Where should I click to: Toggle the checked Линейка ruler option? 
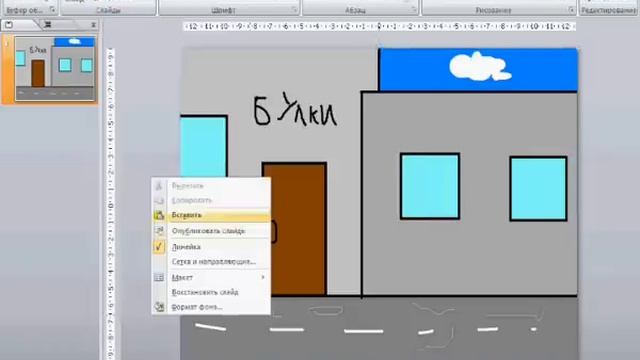tap(211, 247)
